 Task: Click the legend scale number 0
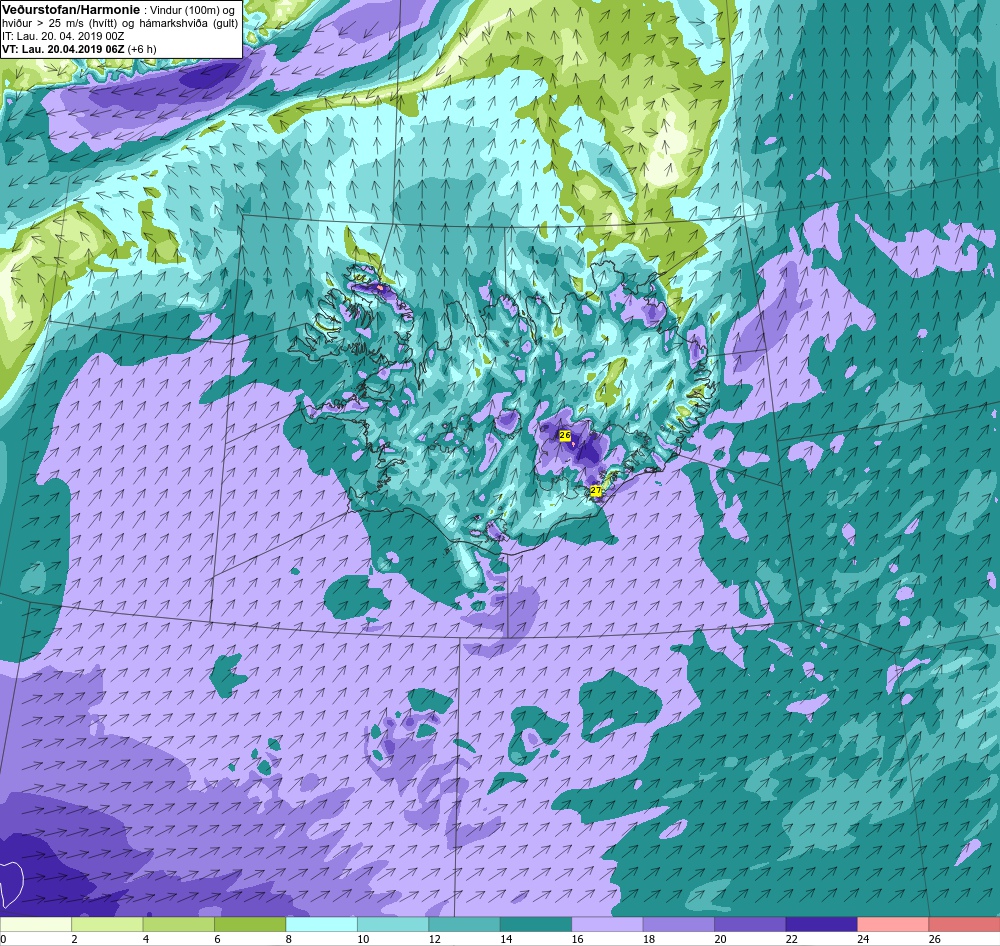coord(3,939)
